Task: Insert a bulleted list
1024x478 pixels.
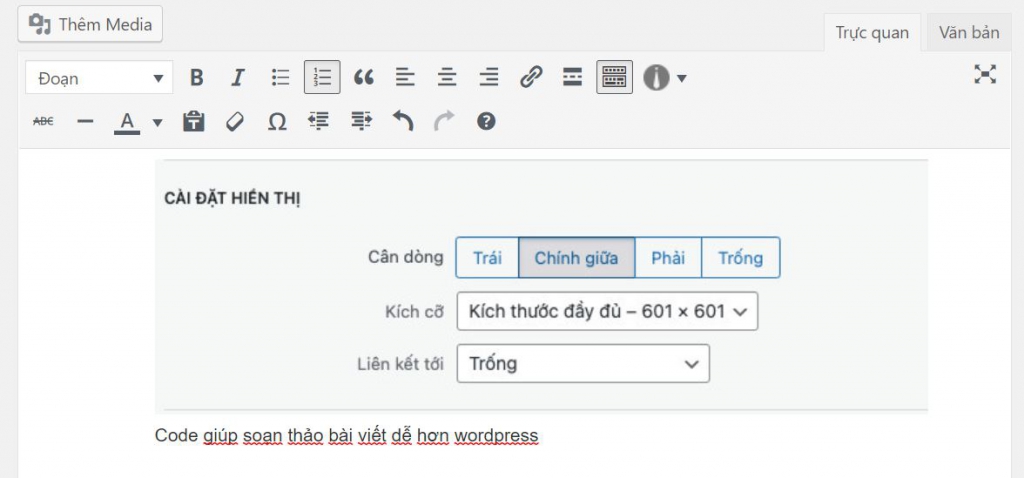Action: pyautogui.click(x=280, y=78)
